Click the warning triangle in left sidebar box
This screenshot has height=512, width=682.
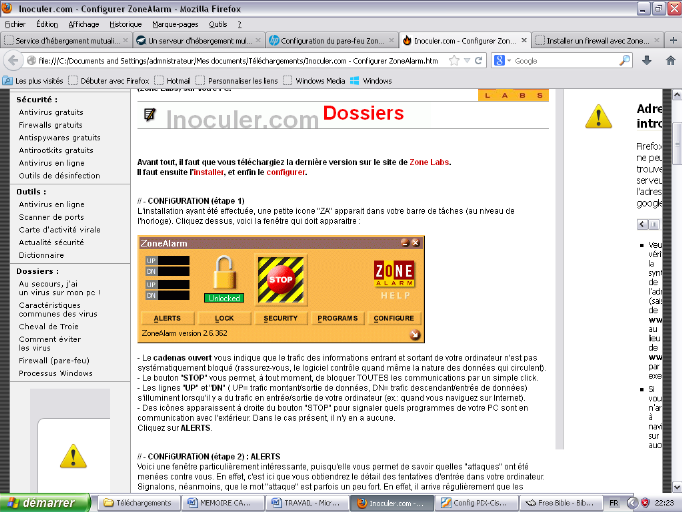tap(73, 456)
